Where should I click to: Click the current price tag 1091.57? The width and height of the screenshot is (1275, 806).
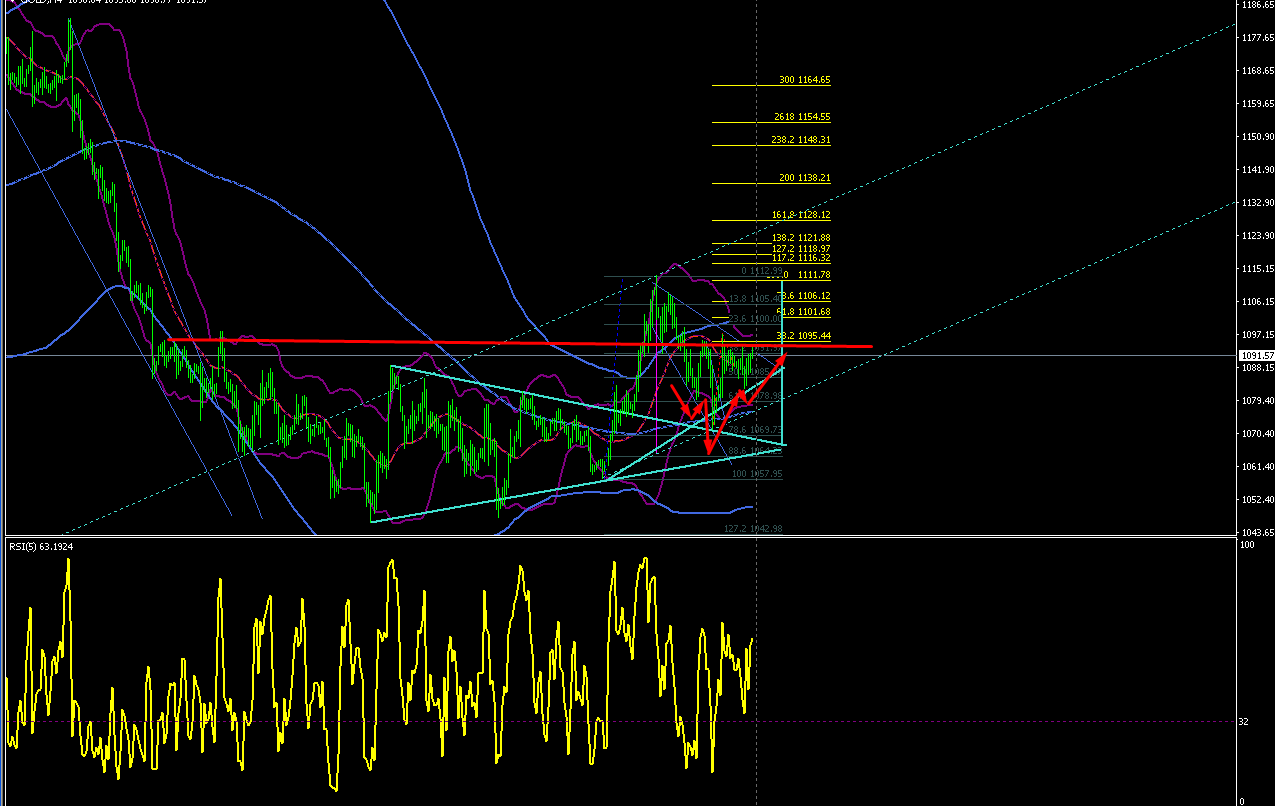1256,355
